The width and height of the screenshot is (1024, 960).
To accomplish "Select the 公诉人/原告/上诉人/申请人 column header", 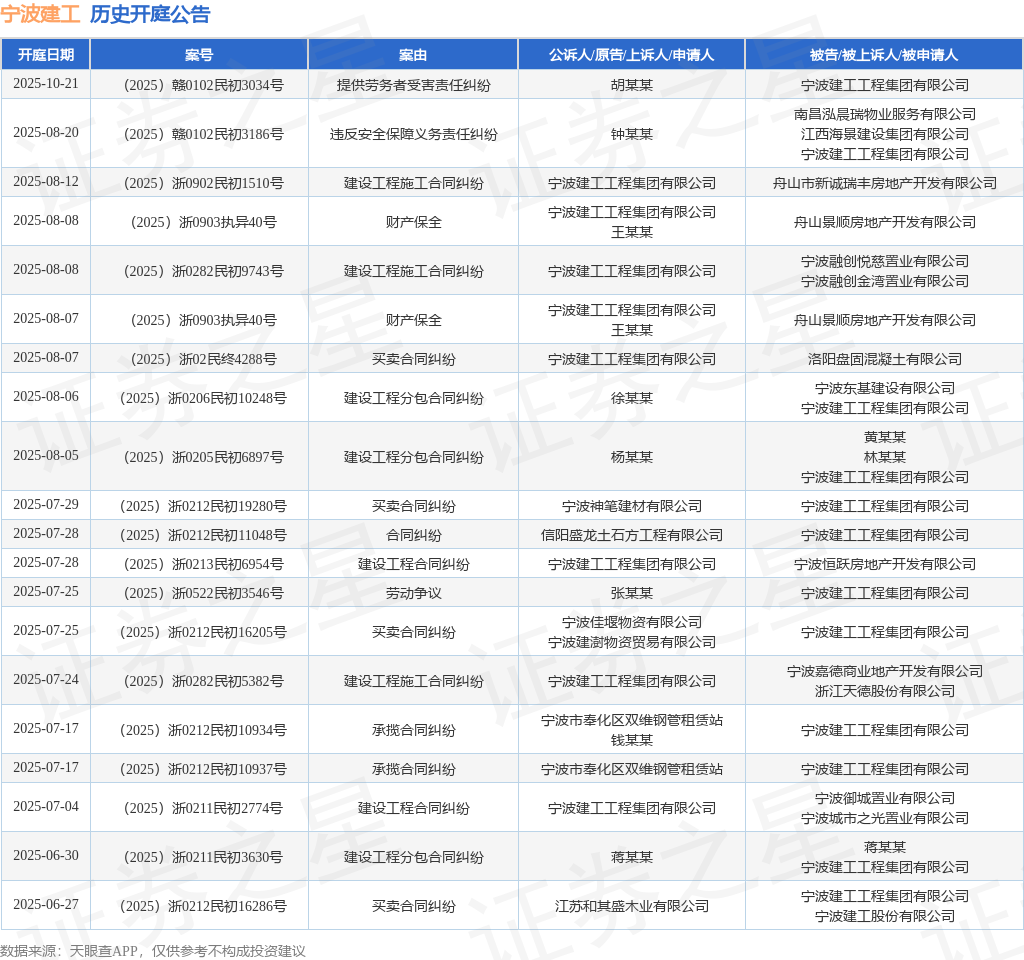I will (632, 55).
